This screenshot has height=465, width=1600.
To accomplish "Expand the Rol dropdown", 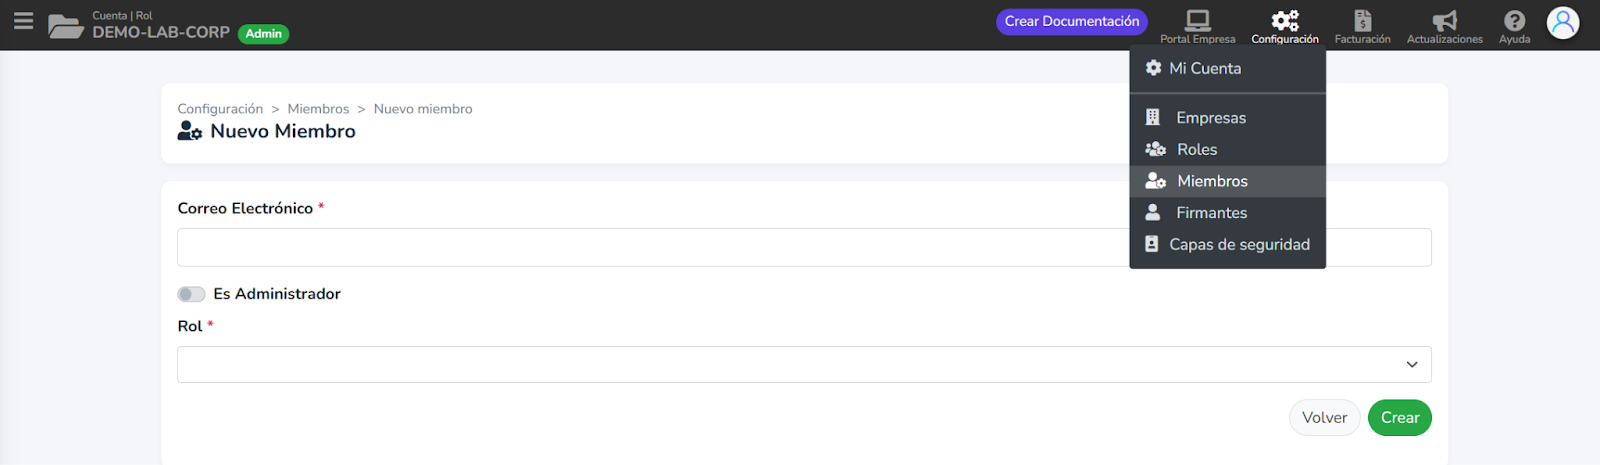I will (x=804, y=364).
